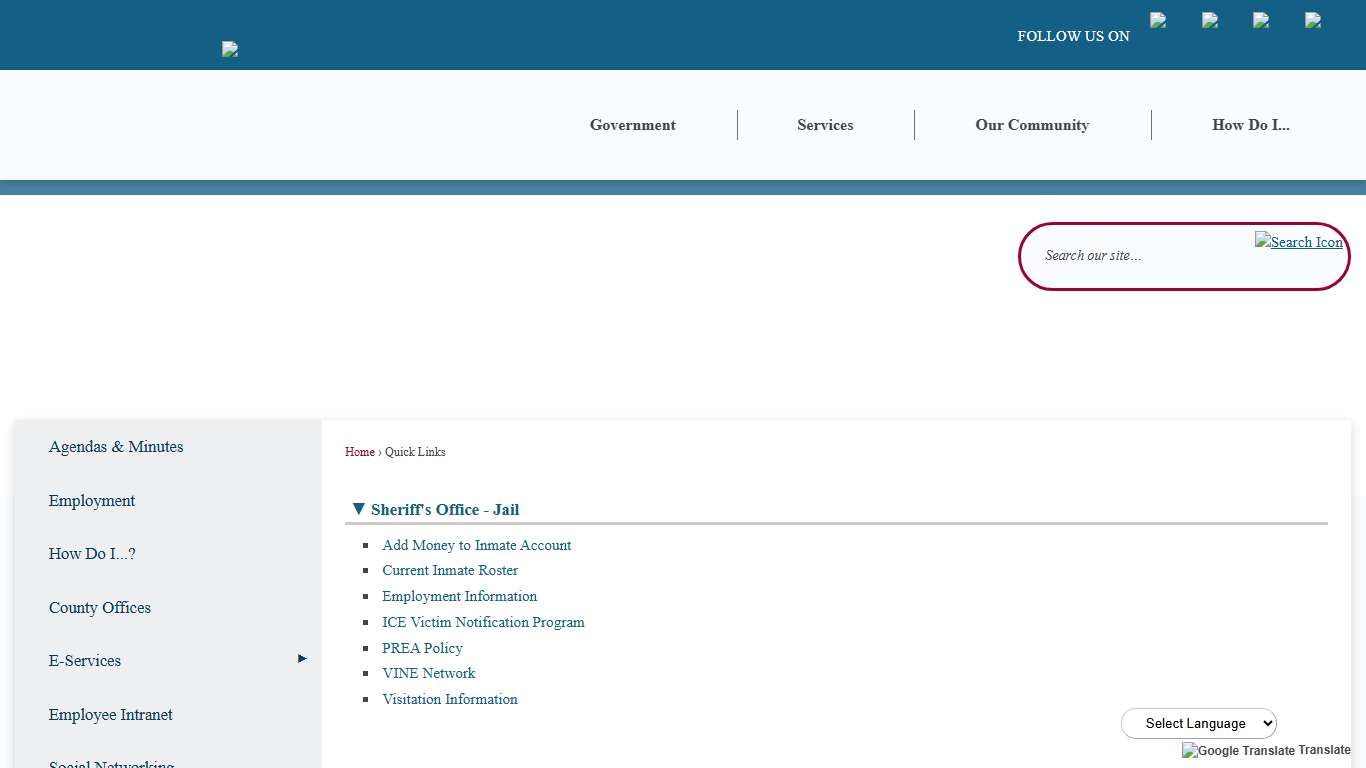Screen dimensions: 1366x768
Task: Collapse the Sheriff's Office - Jail section triangle
Action: tap(359, 509)
